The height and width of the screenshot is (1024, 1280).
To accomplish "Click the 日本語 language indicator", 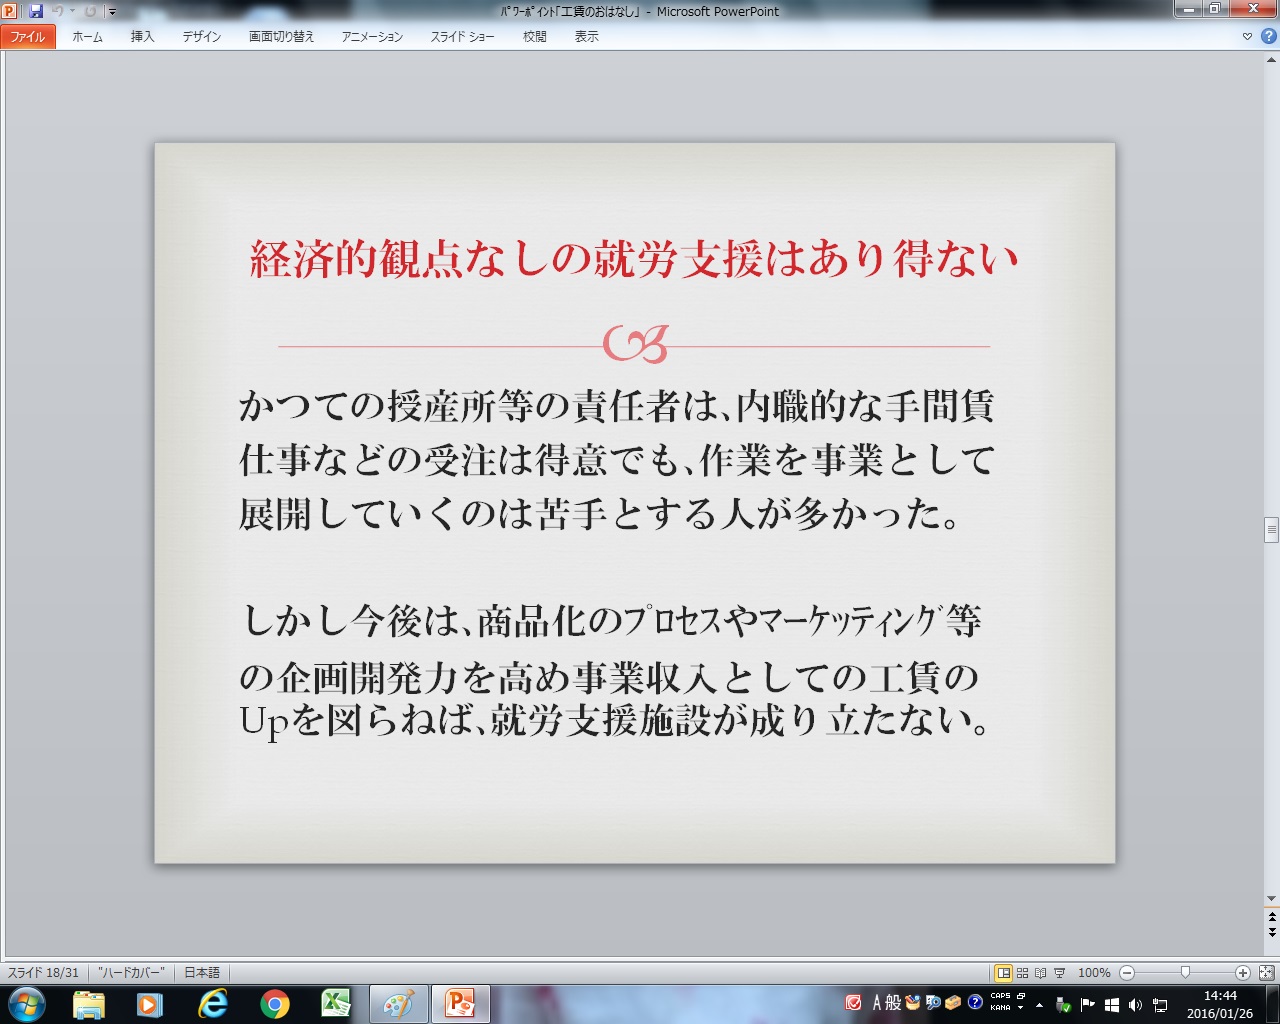I will [x=202, y=972].
